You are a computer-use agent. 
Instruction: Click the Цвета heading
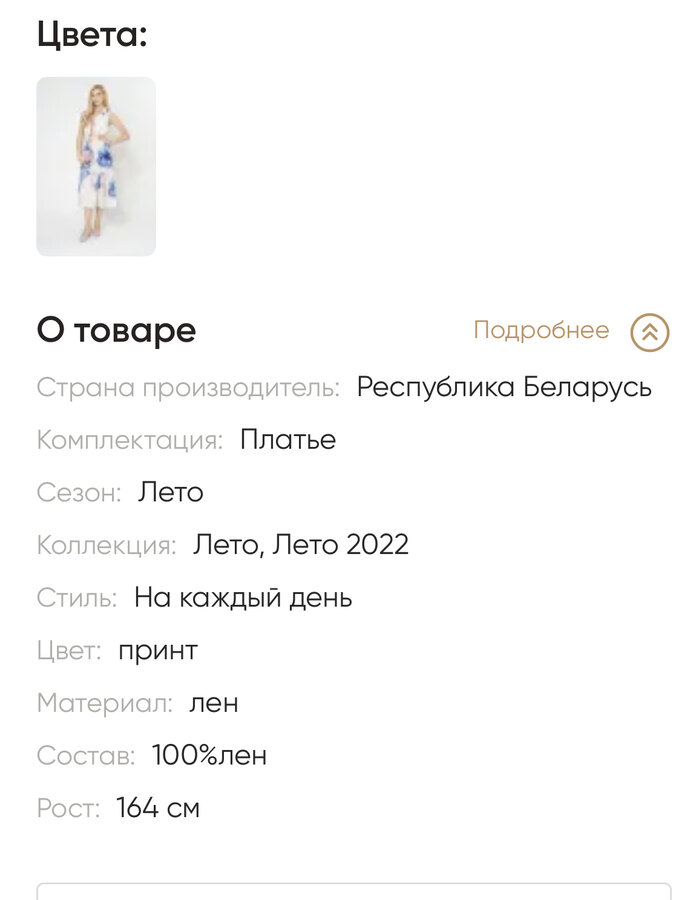(x=92, y=34)
